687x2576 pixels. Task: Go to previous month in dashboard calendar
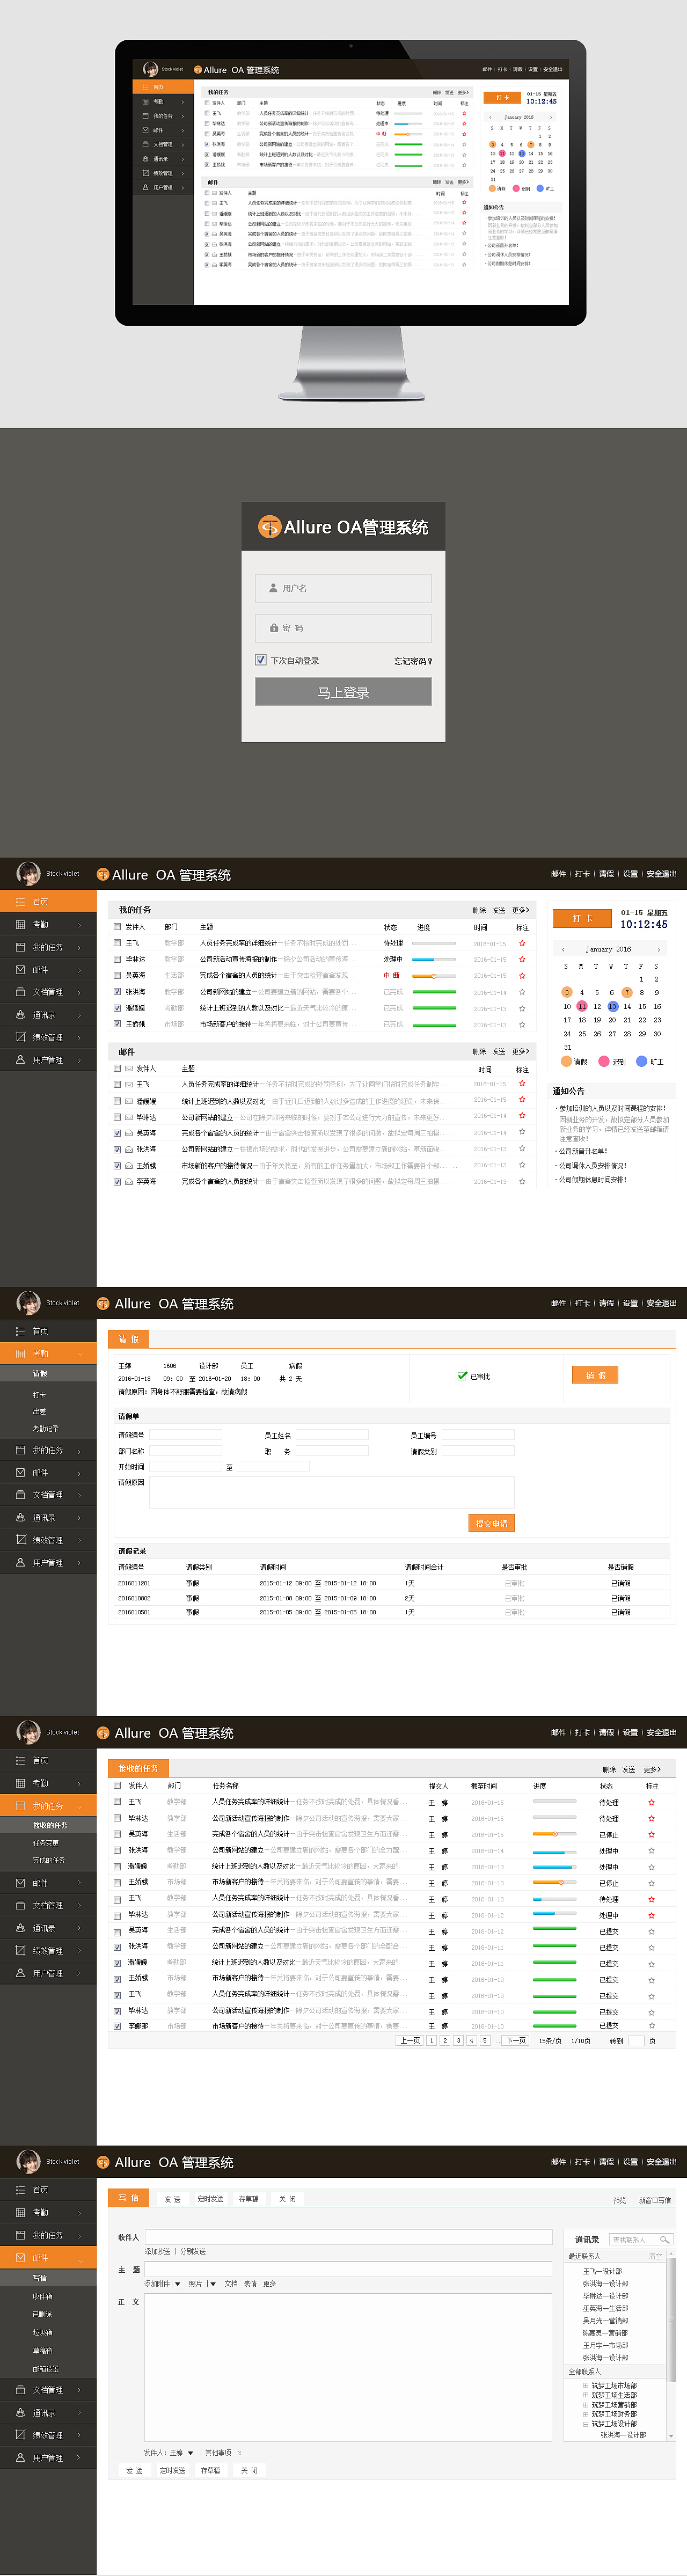coord(563,949)
